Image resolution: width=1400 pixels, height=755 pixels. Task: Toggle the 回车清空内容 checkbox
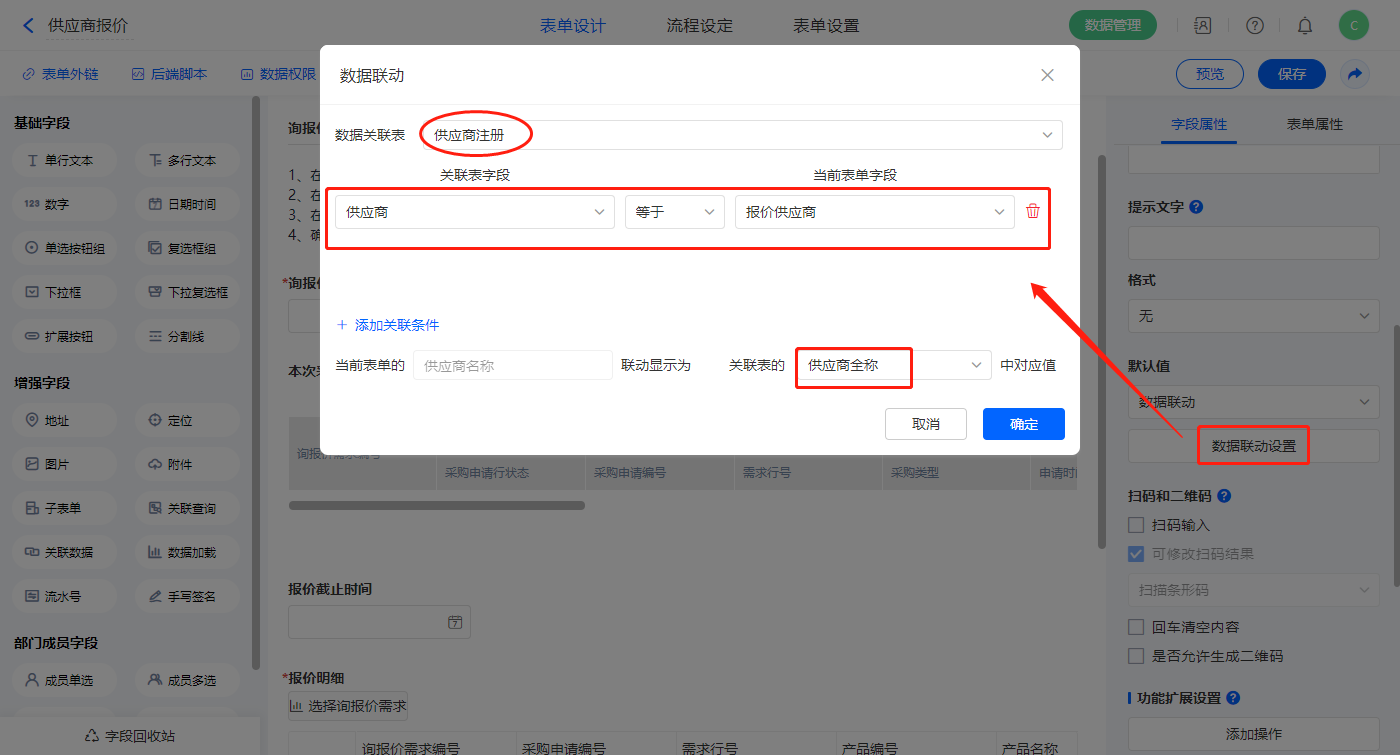pyautogui.click(x=1136, y=627)
